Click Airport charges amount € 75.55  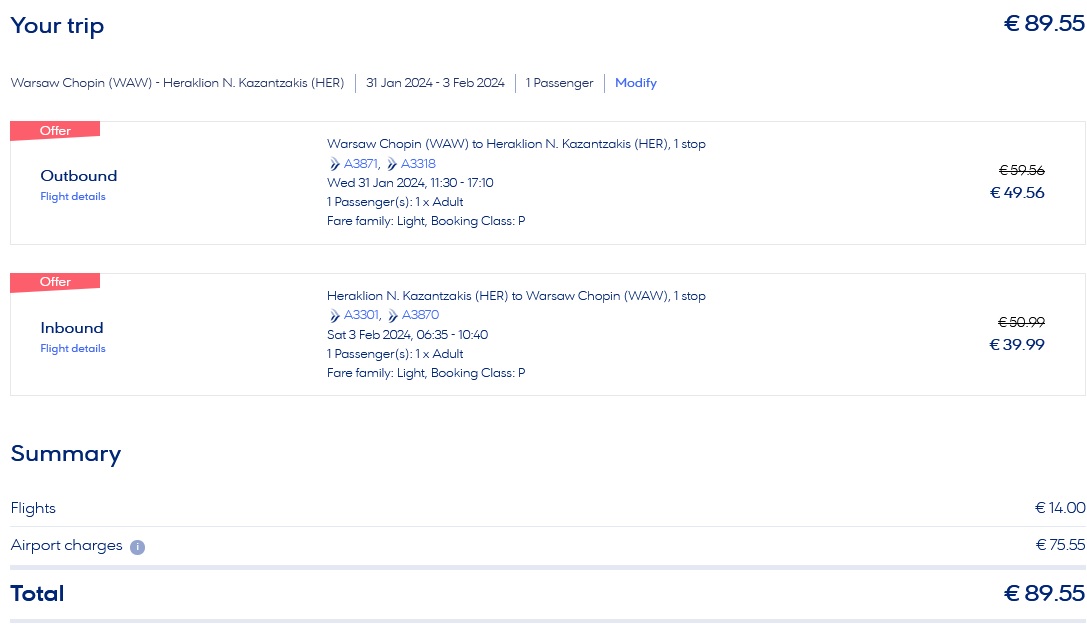click(1060, 545)
